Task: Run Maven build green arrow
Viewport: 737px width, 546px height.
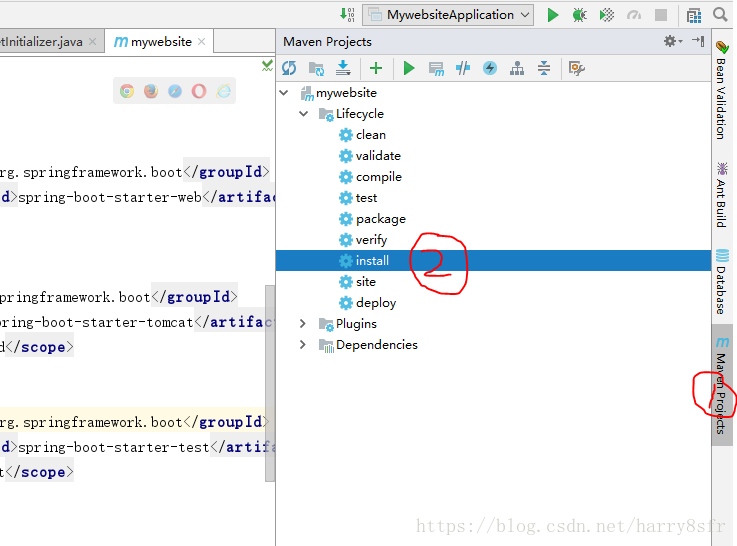Action: point(409,69)
